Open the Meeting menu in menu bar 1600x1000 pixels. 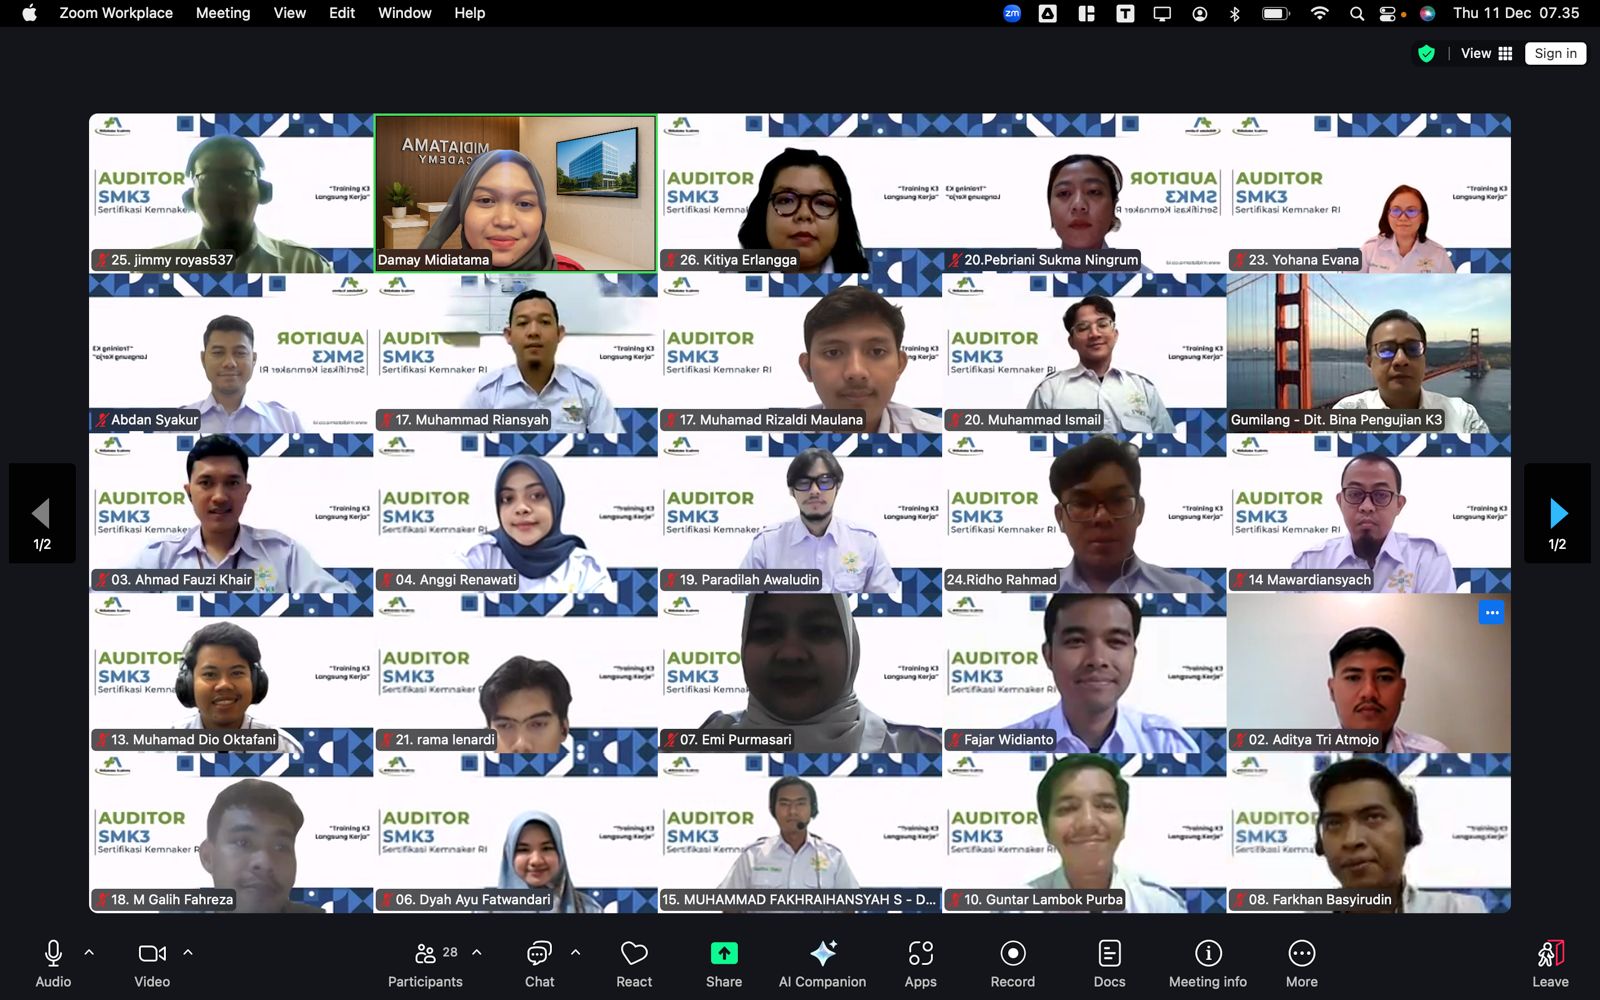(223, 13)
